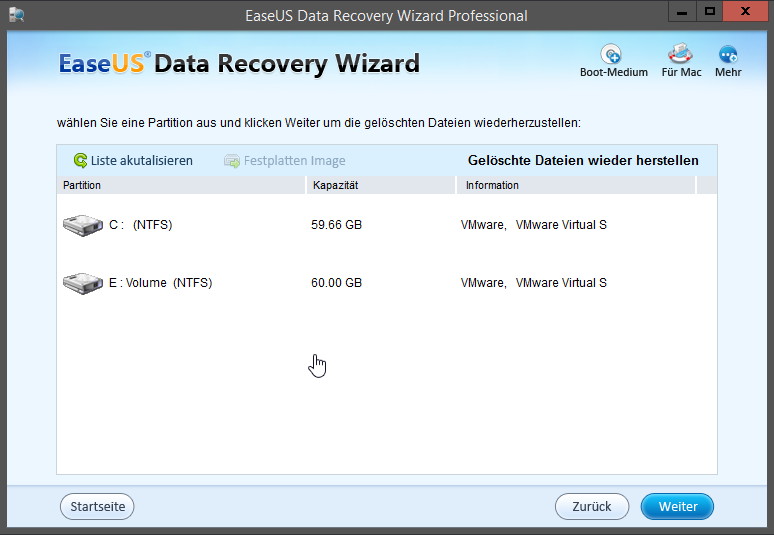Click the 59.66 GB capacity value
Screen dimensions: 774x535
tap(337, 225)
